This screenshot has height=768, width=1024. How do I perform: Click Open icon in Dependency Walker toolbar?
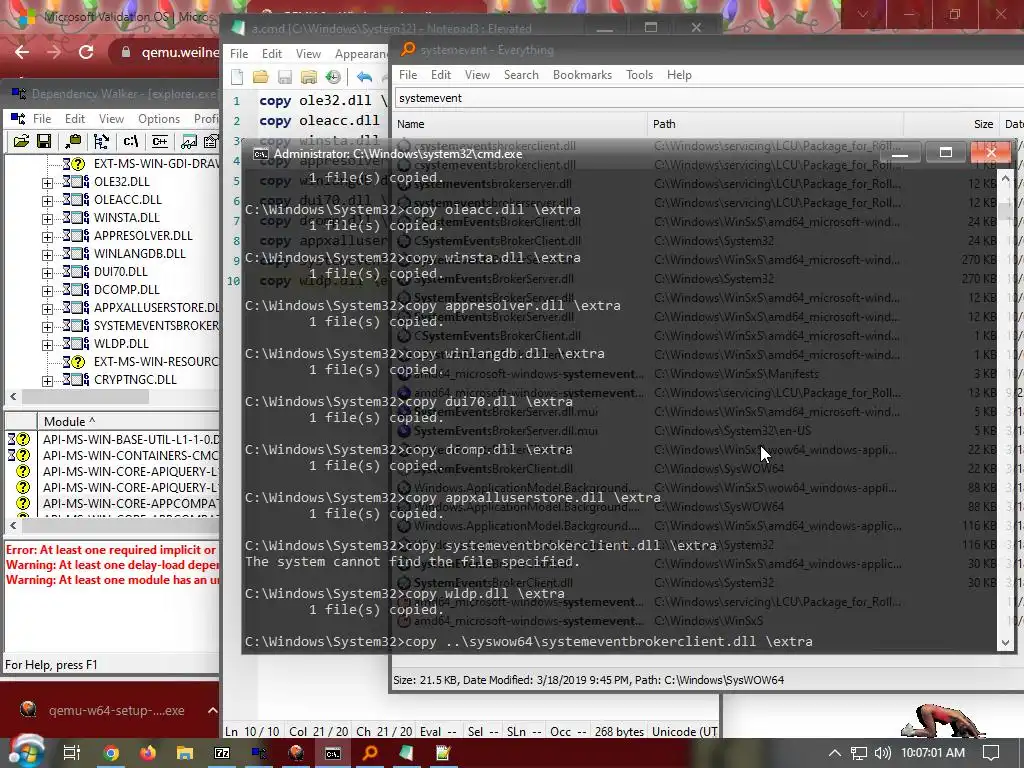point(22,141)
